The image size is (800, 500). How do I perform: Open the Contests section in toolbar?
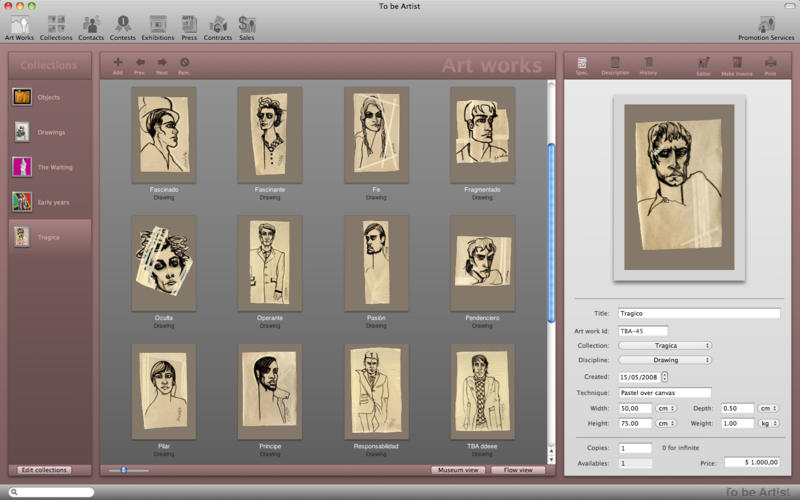122,26
